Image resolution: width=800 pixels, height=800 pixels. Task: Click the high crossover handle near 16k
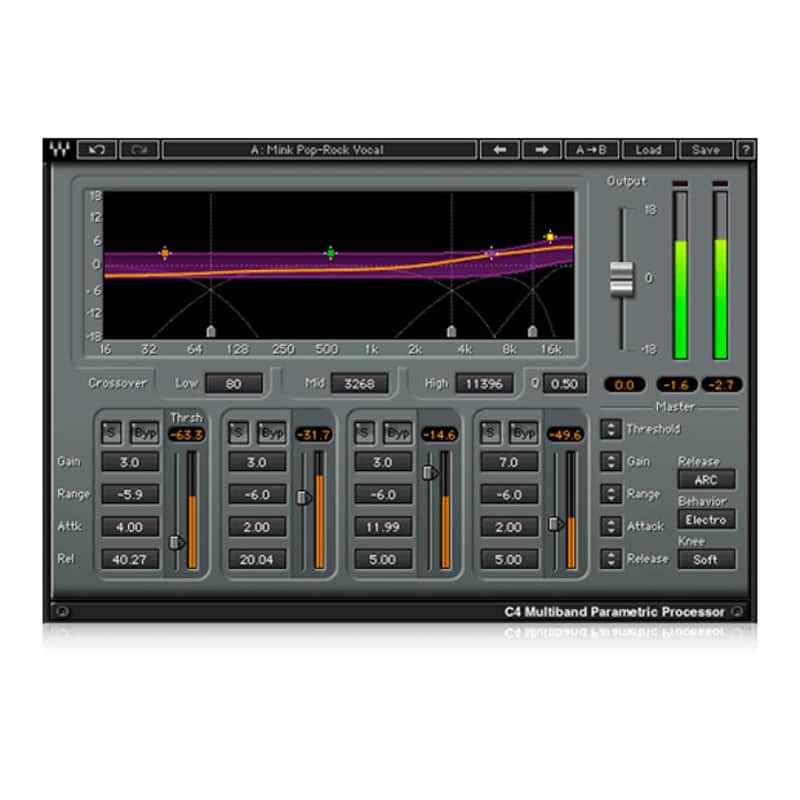532,332
